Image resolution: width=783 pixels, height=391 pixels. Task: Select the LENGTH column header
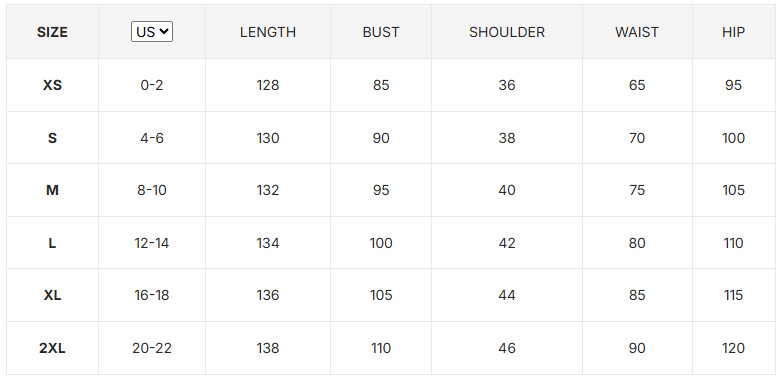click(268, 32)
